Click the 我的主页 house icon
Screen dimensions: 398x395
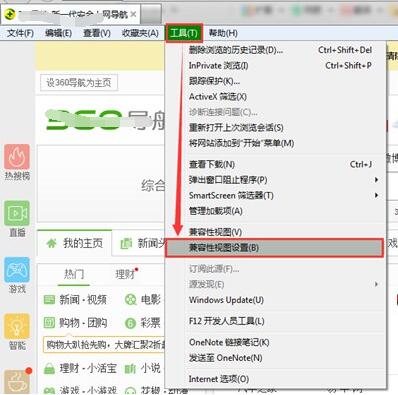click(51, 243)
